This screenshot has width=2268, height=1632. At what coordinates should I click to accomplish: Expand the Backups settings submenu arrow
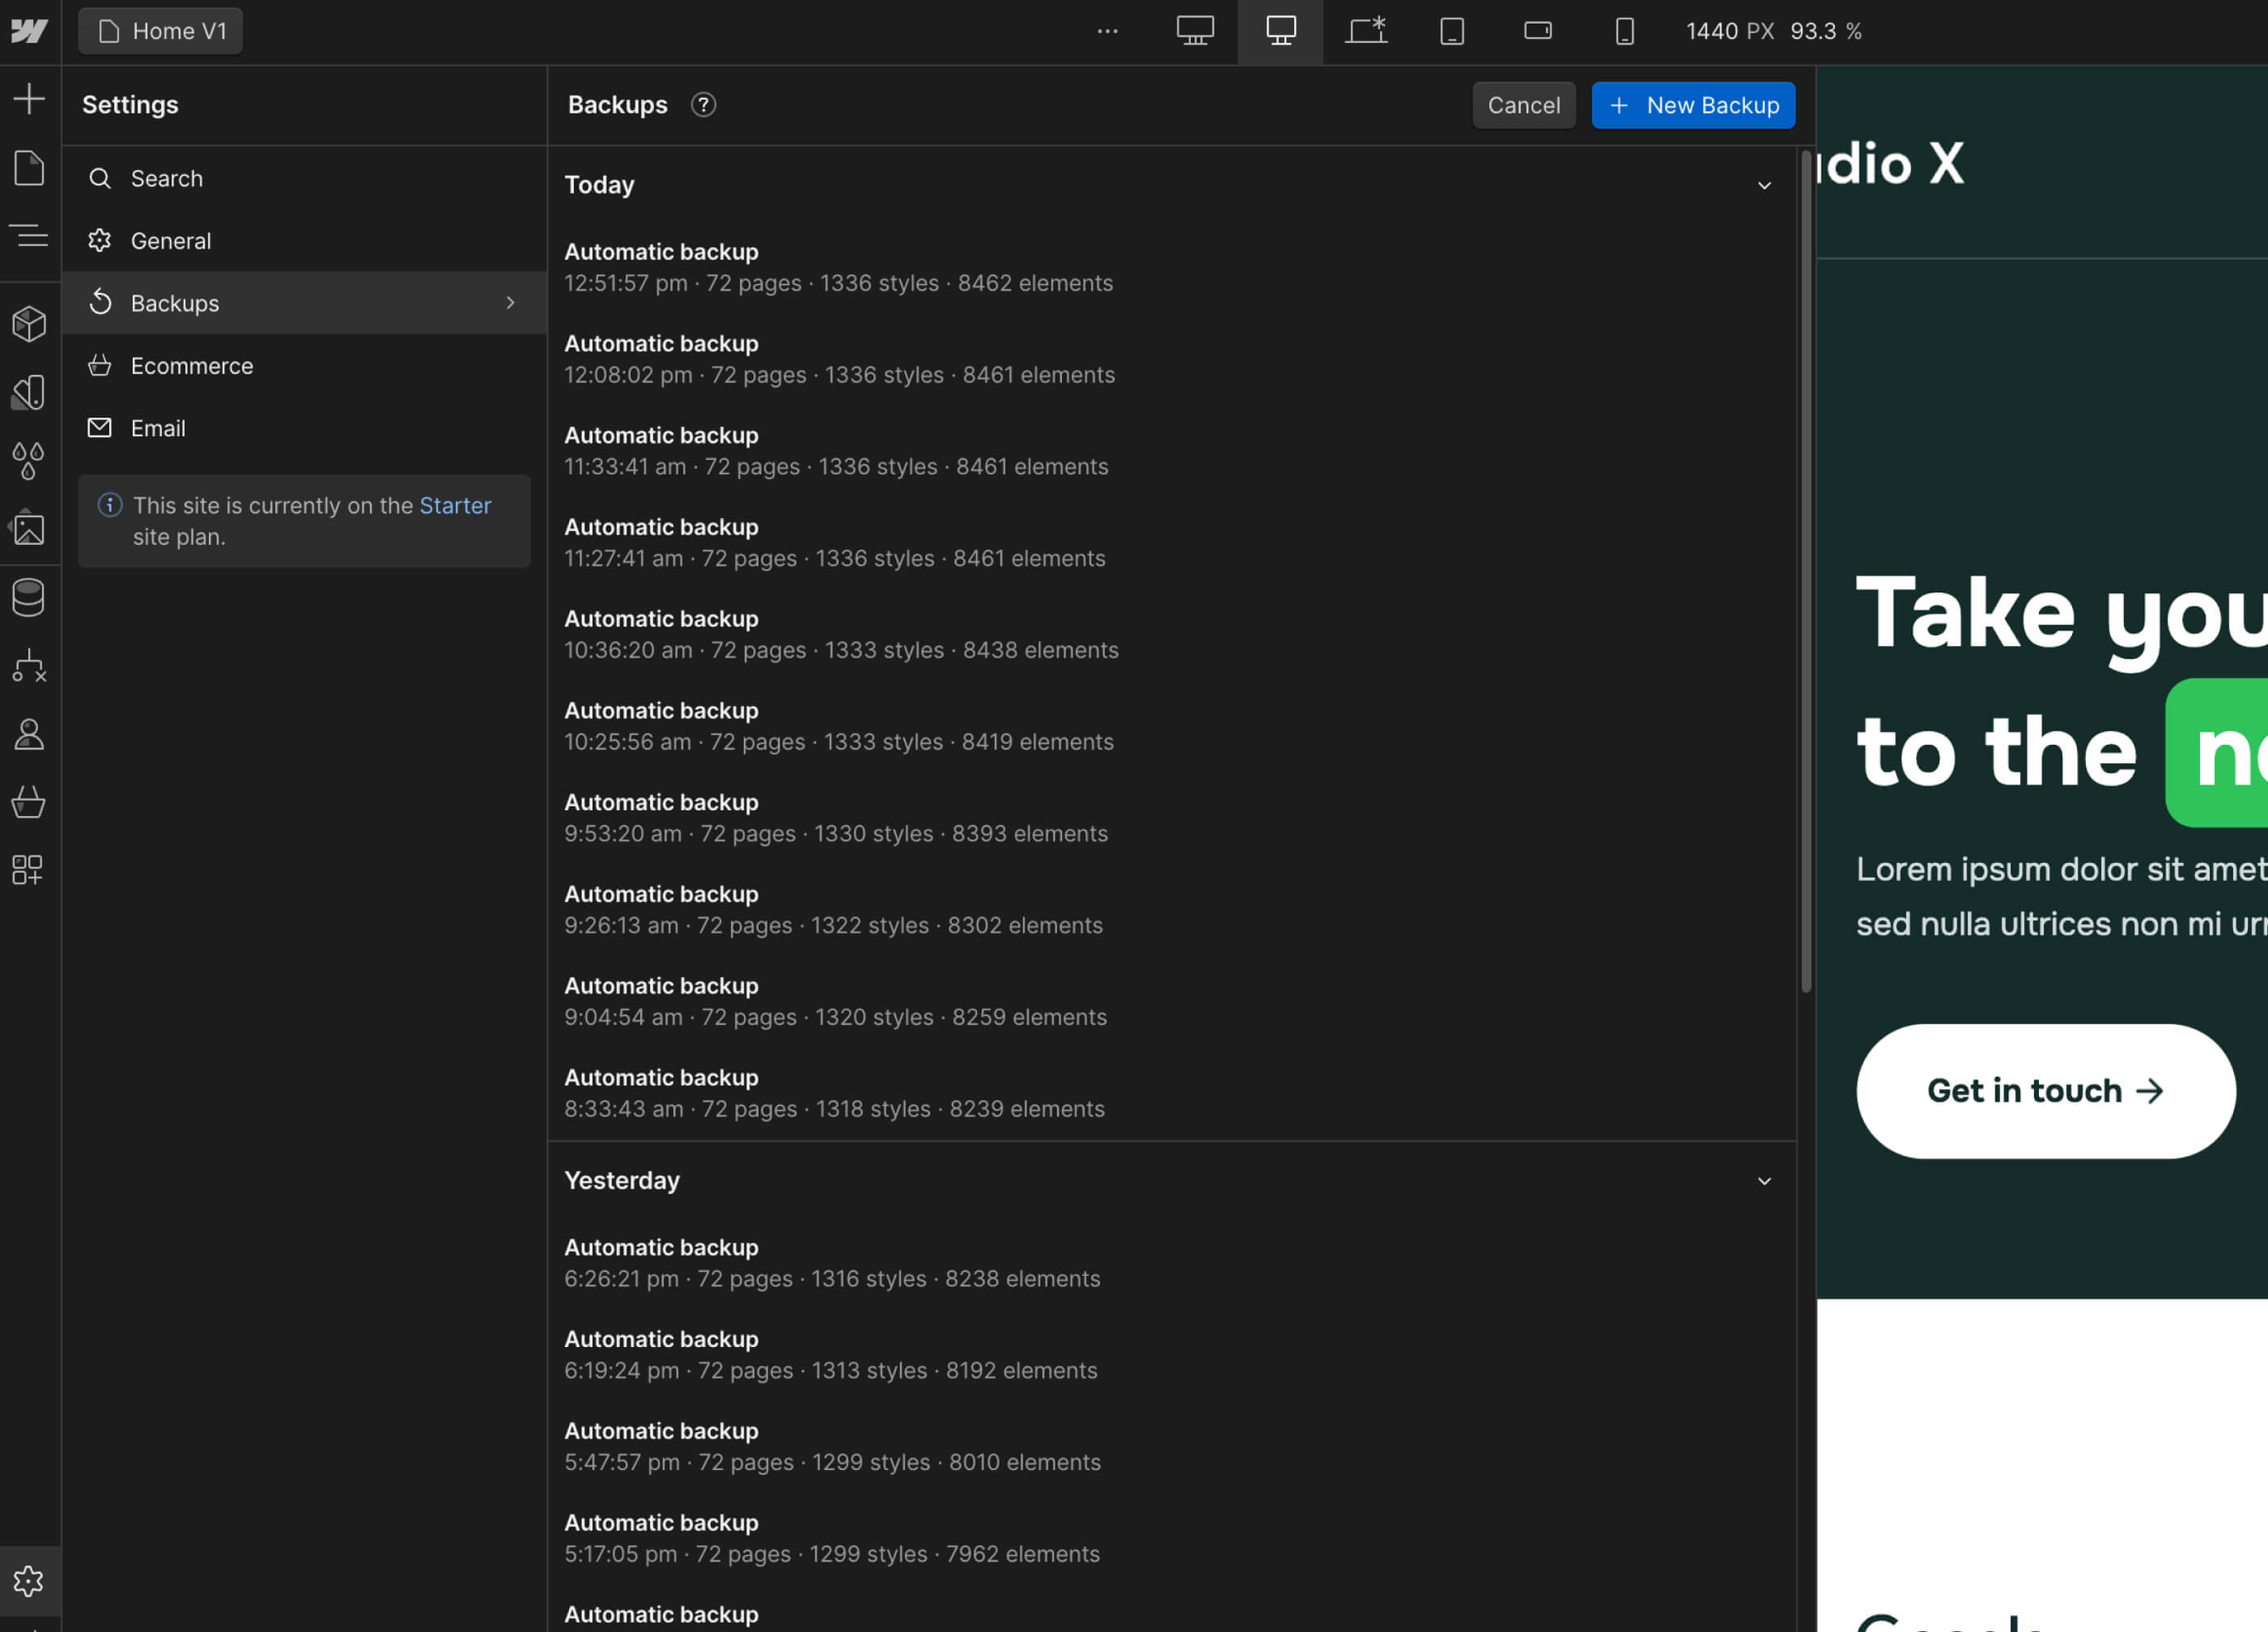click(x=511, y=303)
